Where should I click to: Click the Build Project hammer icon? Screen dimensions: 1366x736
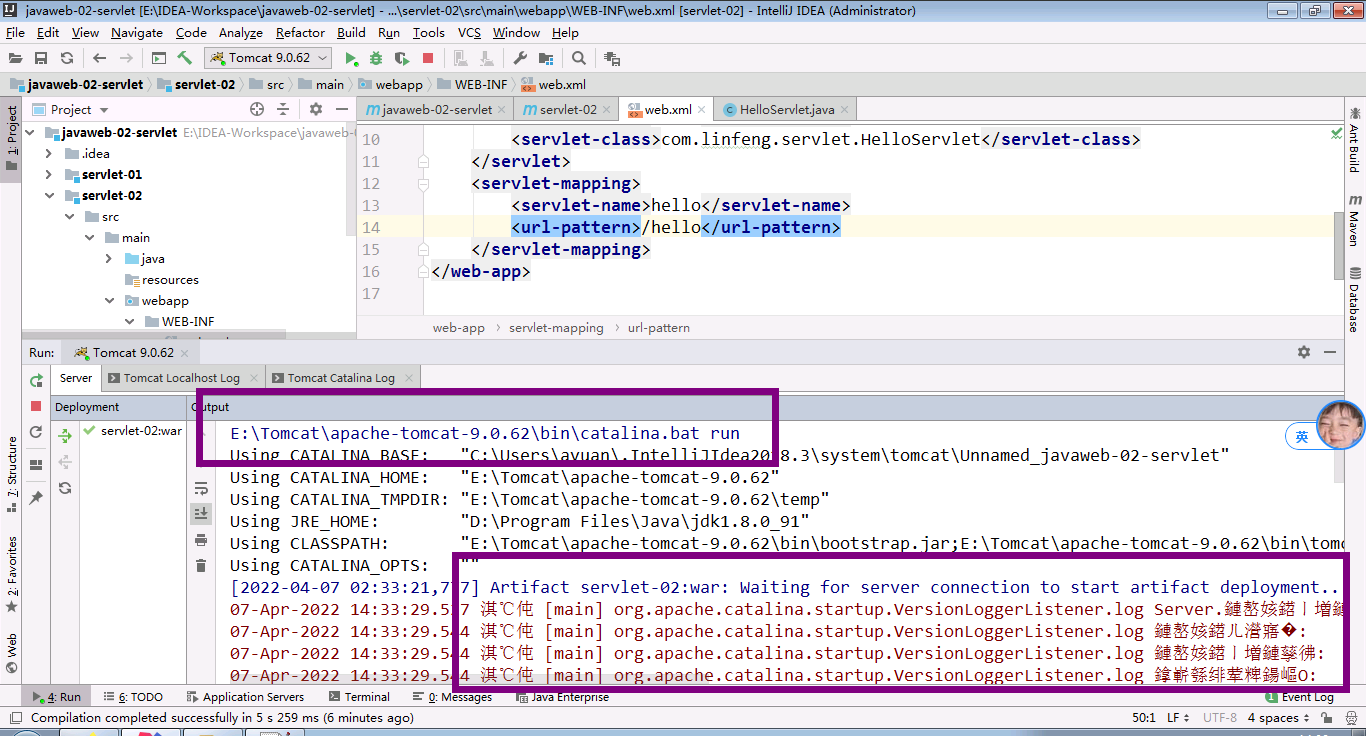coord(184,58)
